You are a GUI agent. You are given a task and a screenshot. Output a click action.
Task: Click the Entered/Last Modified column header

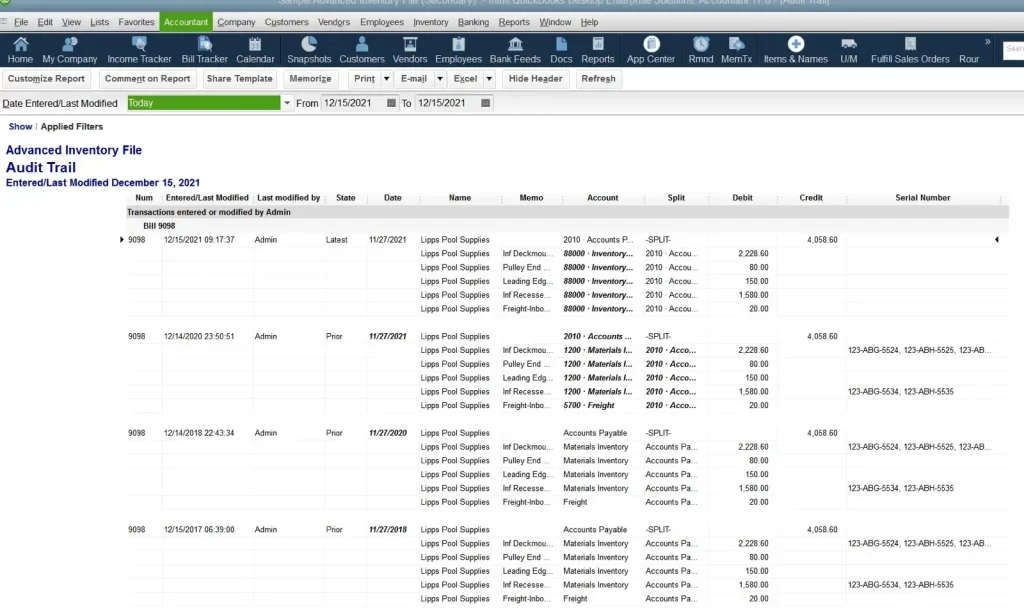(207, 198)
